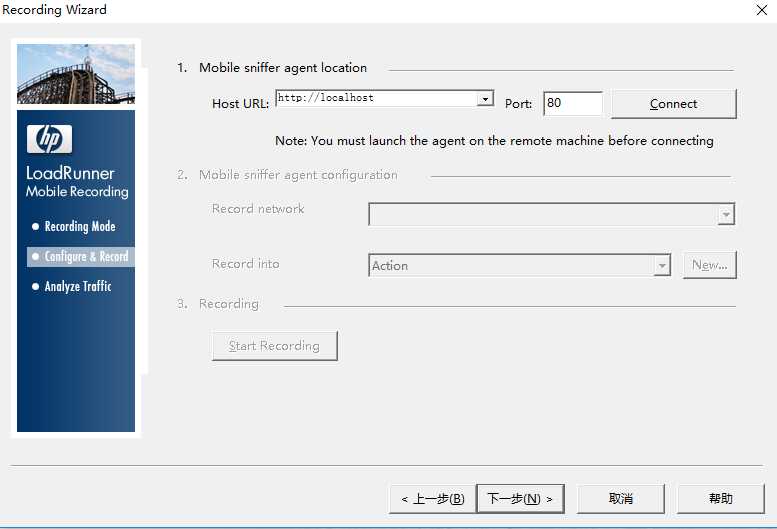Click the Record into label

(x=246, y=264)
